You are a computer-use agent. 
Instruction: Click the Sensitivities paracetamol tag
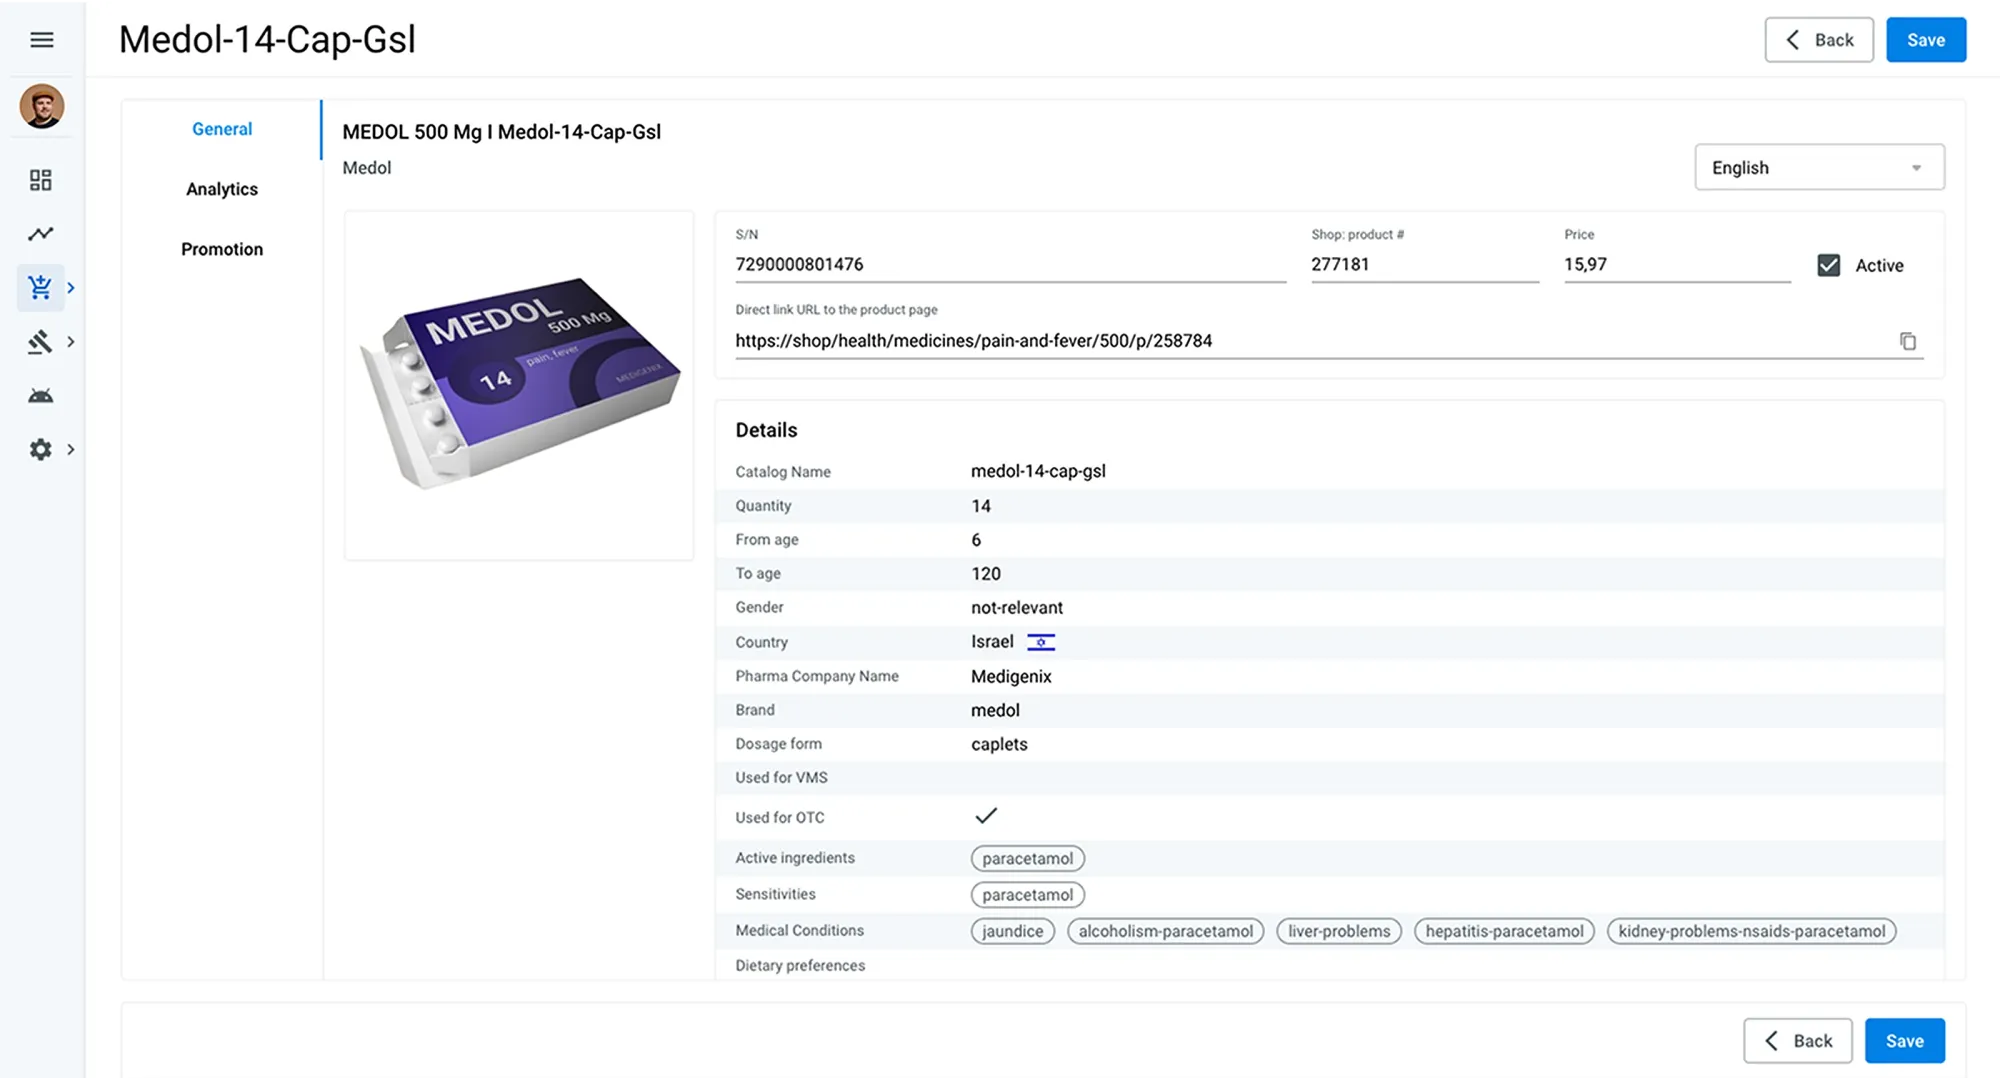1028,894
